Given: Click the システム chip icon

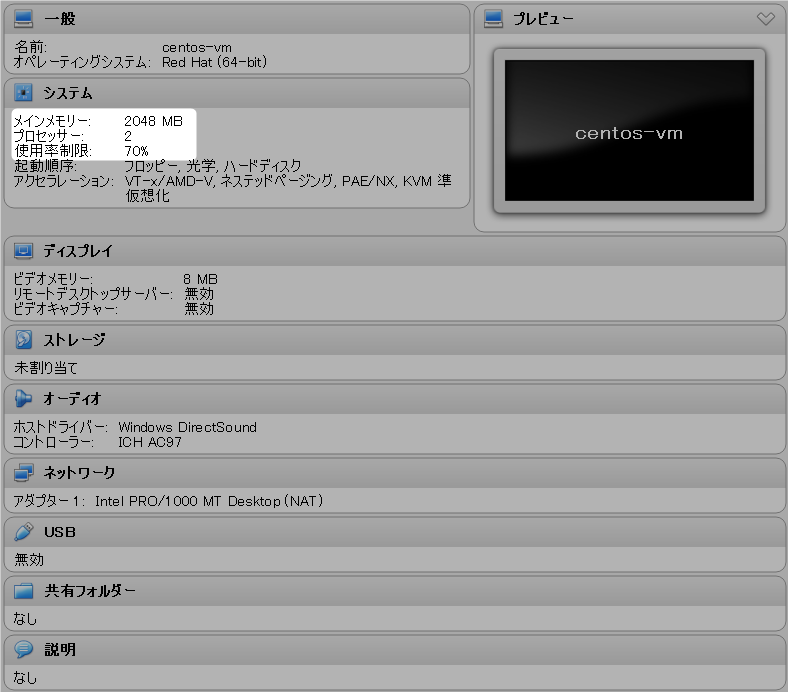Looking at the screenshot, I should pos(23,93).
